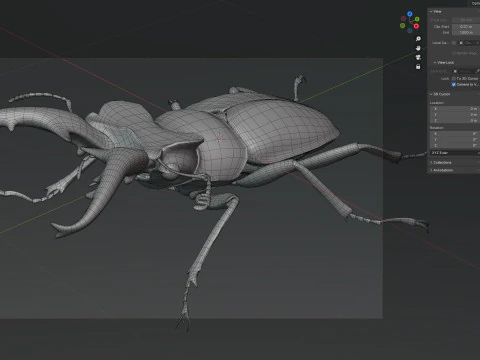Click the 3D Cursor Rotation Z field
This screenshot has width=480, height=360.
pos(455,146)
